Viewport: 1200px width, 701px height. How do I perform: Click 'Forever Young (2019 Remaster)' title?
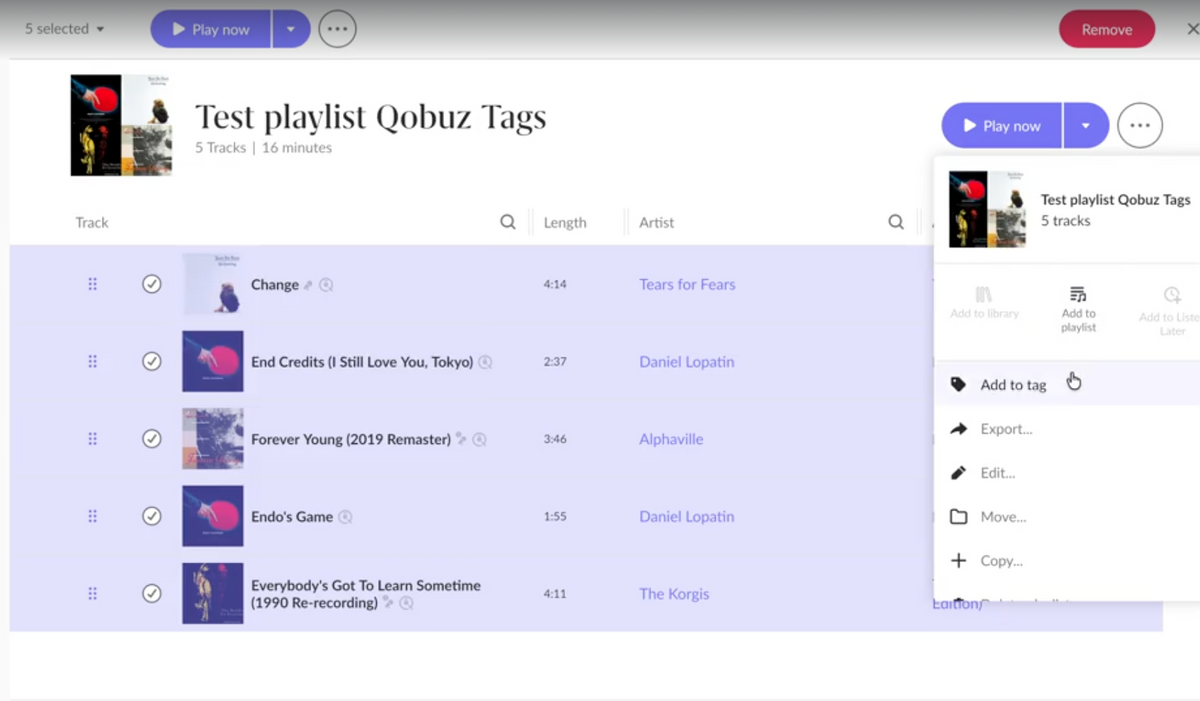click(x=351, y=438)
